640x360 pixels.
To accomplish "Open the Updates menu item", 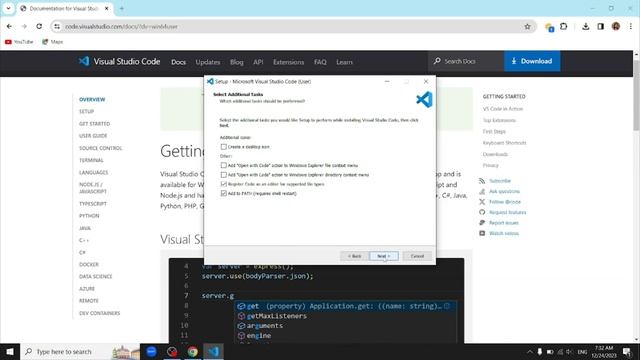I will click(x=208, y=62).
